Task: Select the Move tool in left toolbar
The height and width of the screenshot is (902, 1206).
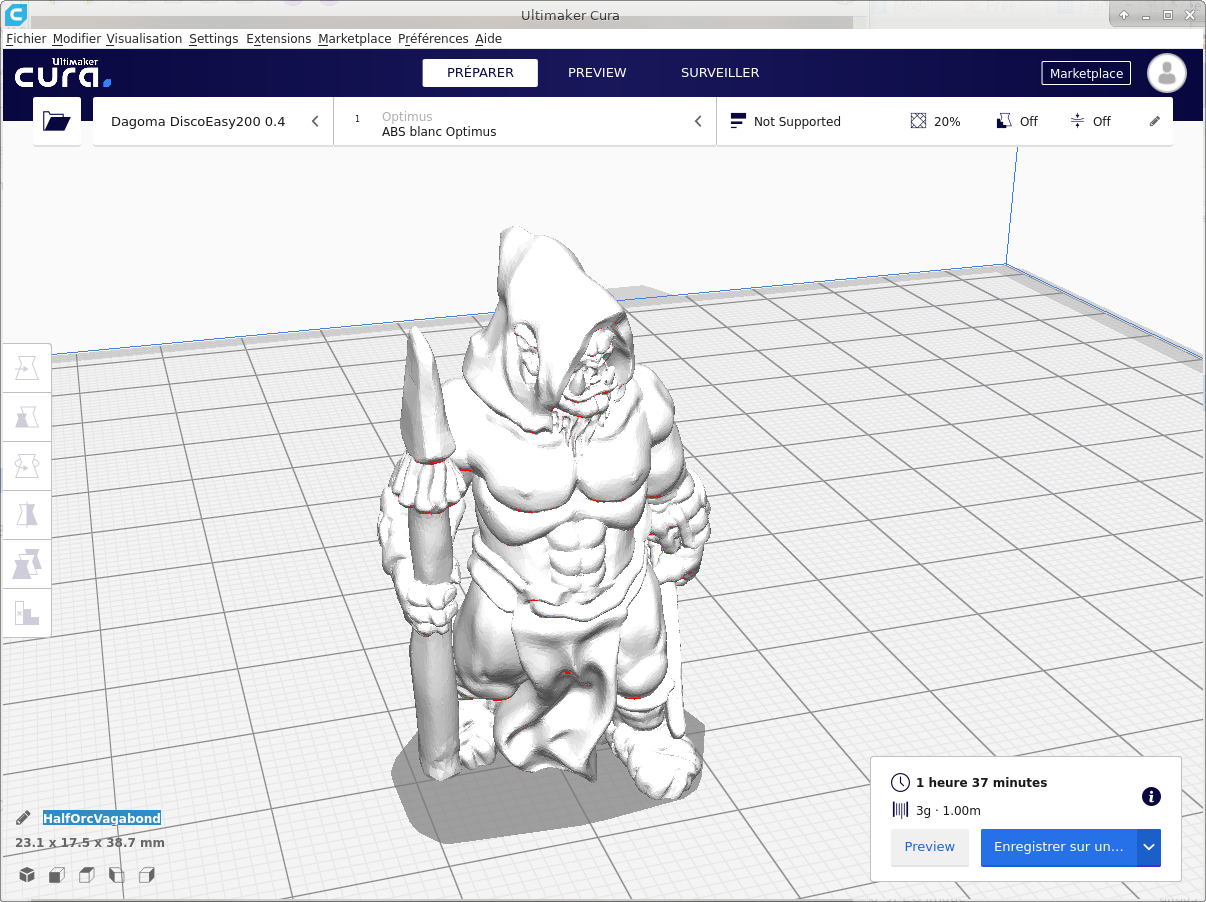Action: click(x=27, y=369)
